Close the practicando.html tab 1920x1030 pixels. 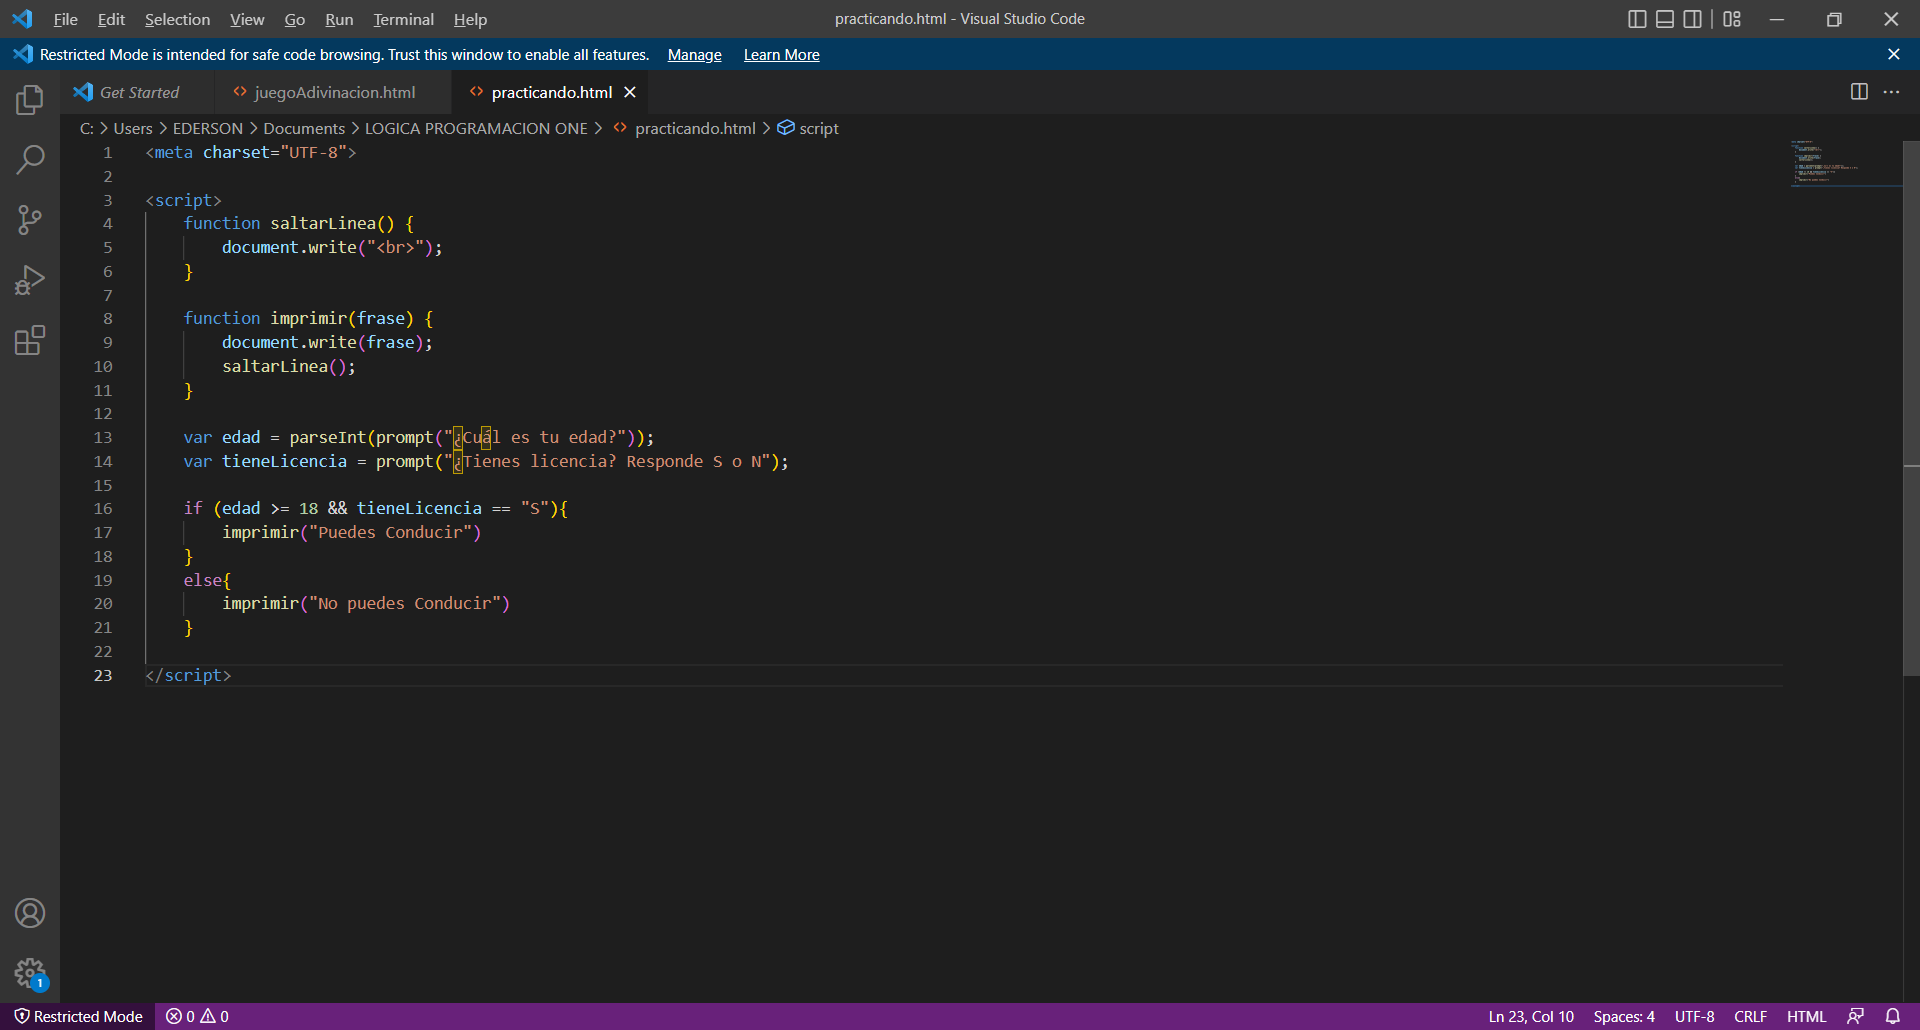(630, 92)
